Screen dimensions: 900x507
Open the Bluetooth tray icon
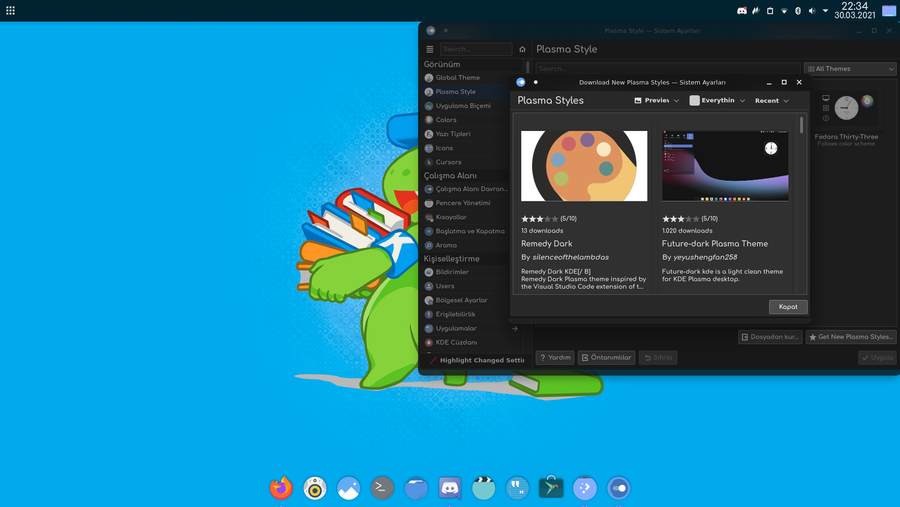798,11
